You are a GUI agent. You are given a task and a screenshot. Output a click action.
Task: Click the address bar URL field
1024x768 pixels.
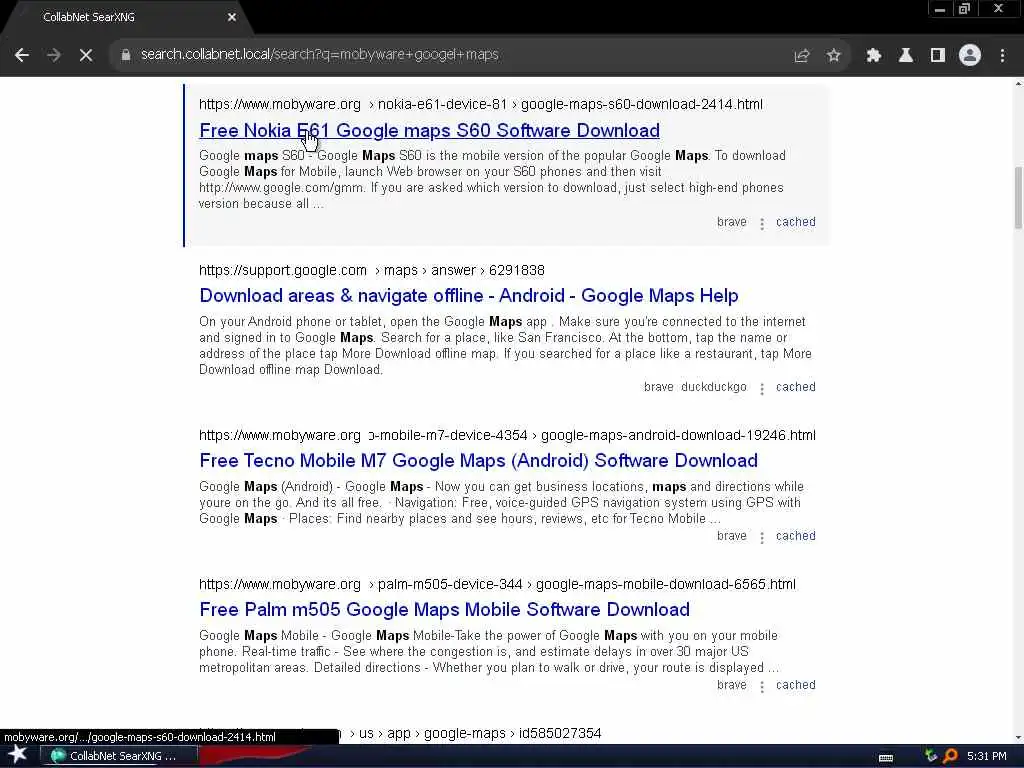[x=457, y=54]
